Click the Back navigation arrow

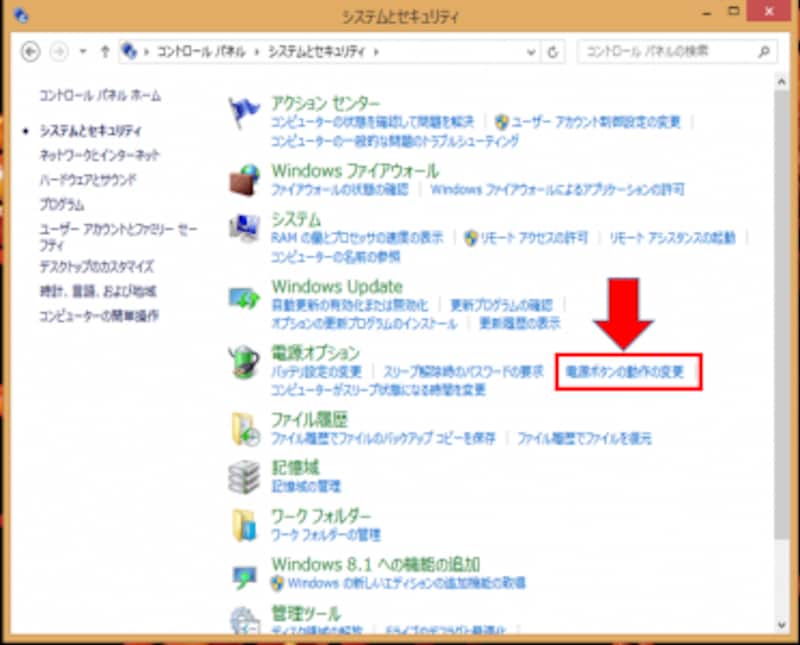(31, 52)
